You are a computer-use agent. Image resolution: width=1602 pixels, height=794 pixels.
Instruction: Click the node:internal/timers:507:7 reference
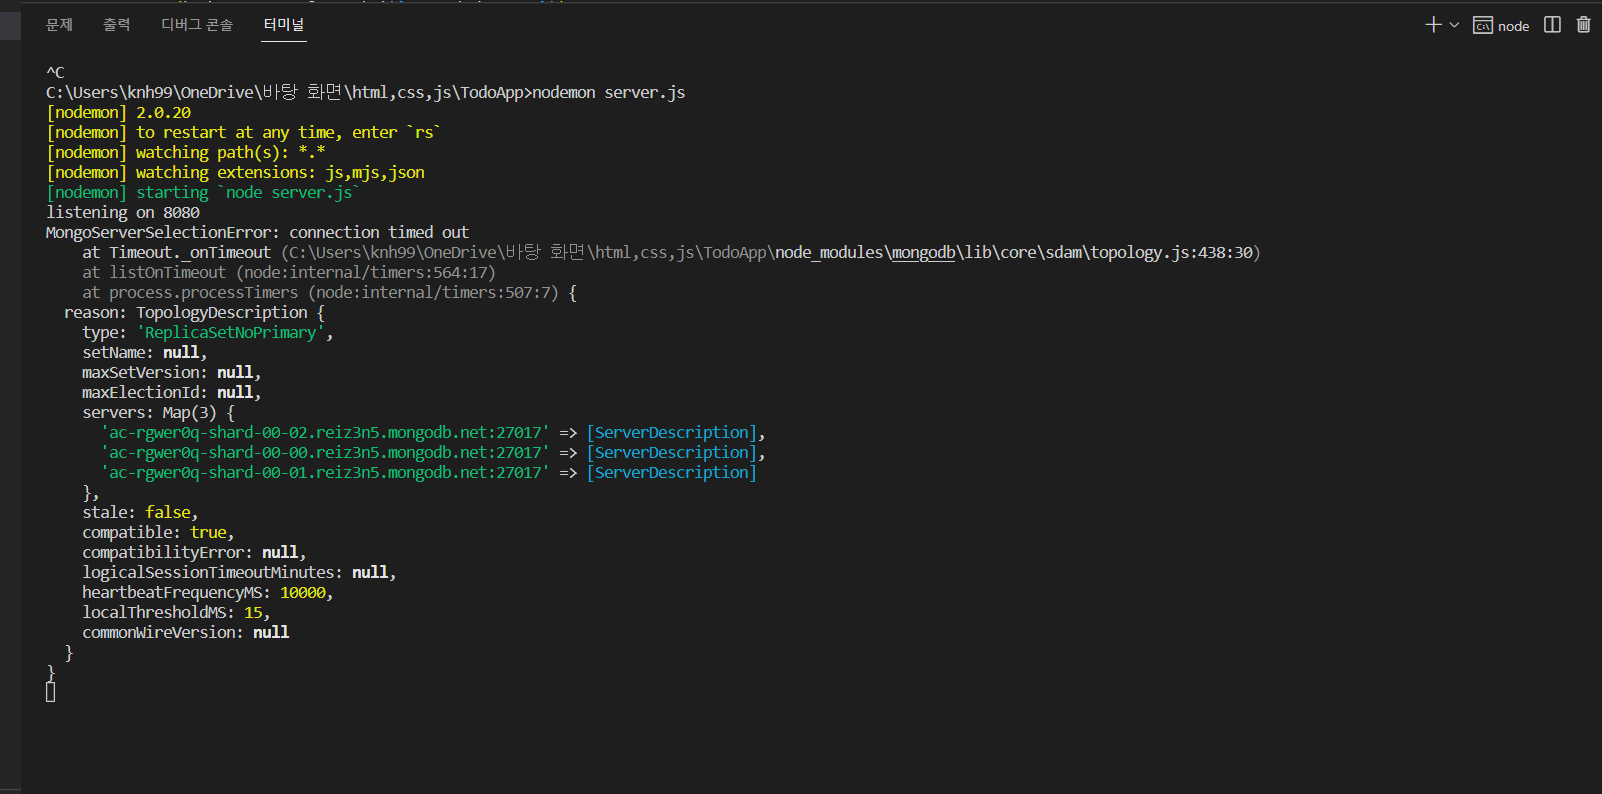(432, 292)
